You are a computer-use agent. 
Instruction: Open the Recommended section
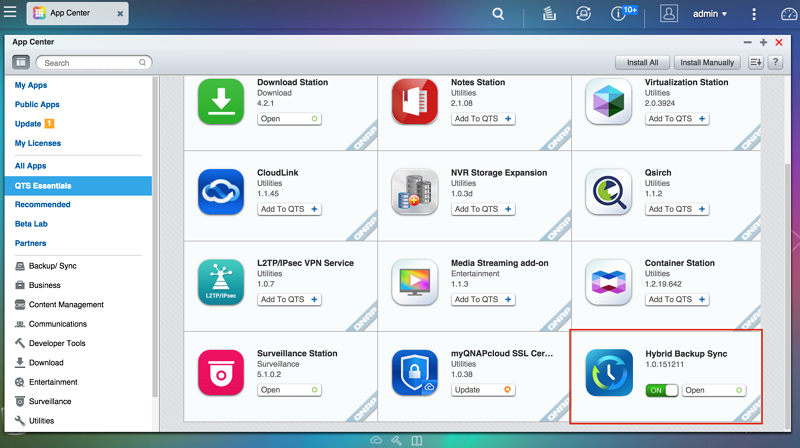tap(42, 205)
